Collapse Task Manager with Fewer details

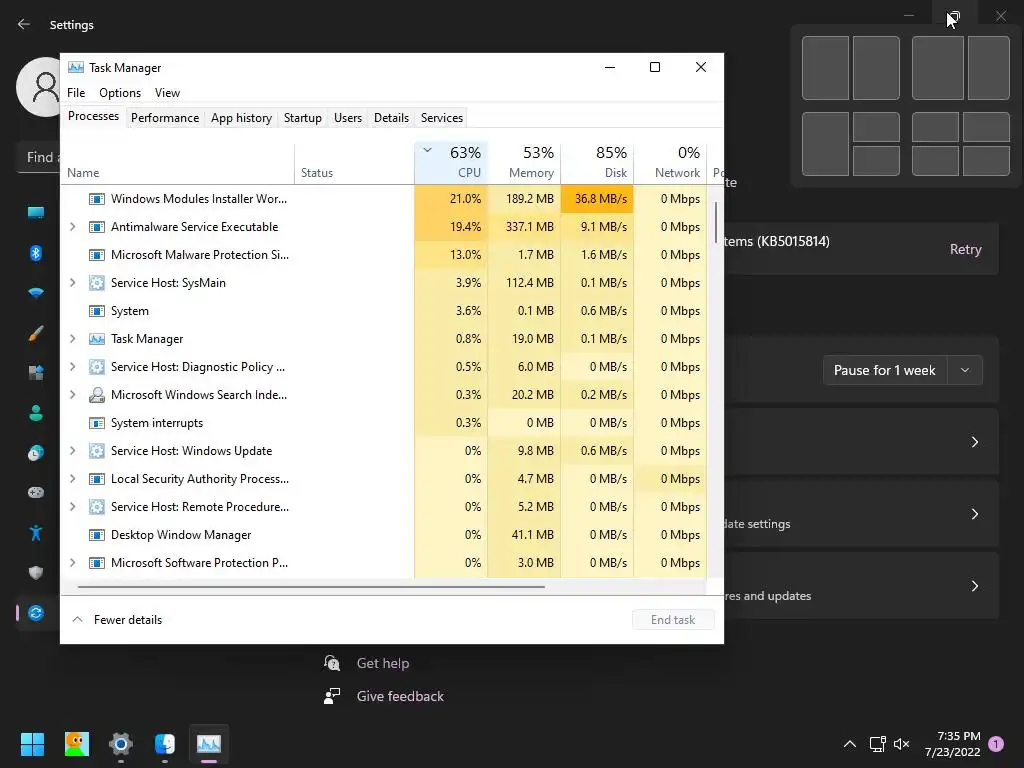[x=118, y=620]
